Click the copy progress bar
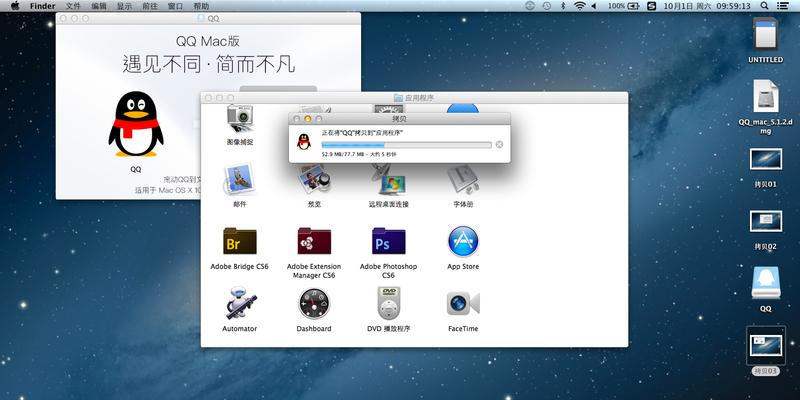 [x=406, y=145]
